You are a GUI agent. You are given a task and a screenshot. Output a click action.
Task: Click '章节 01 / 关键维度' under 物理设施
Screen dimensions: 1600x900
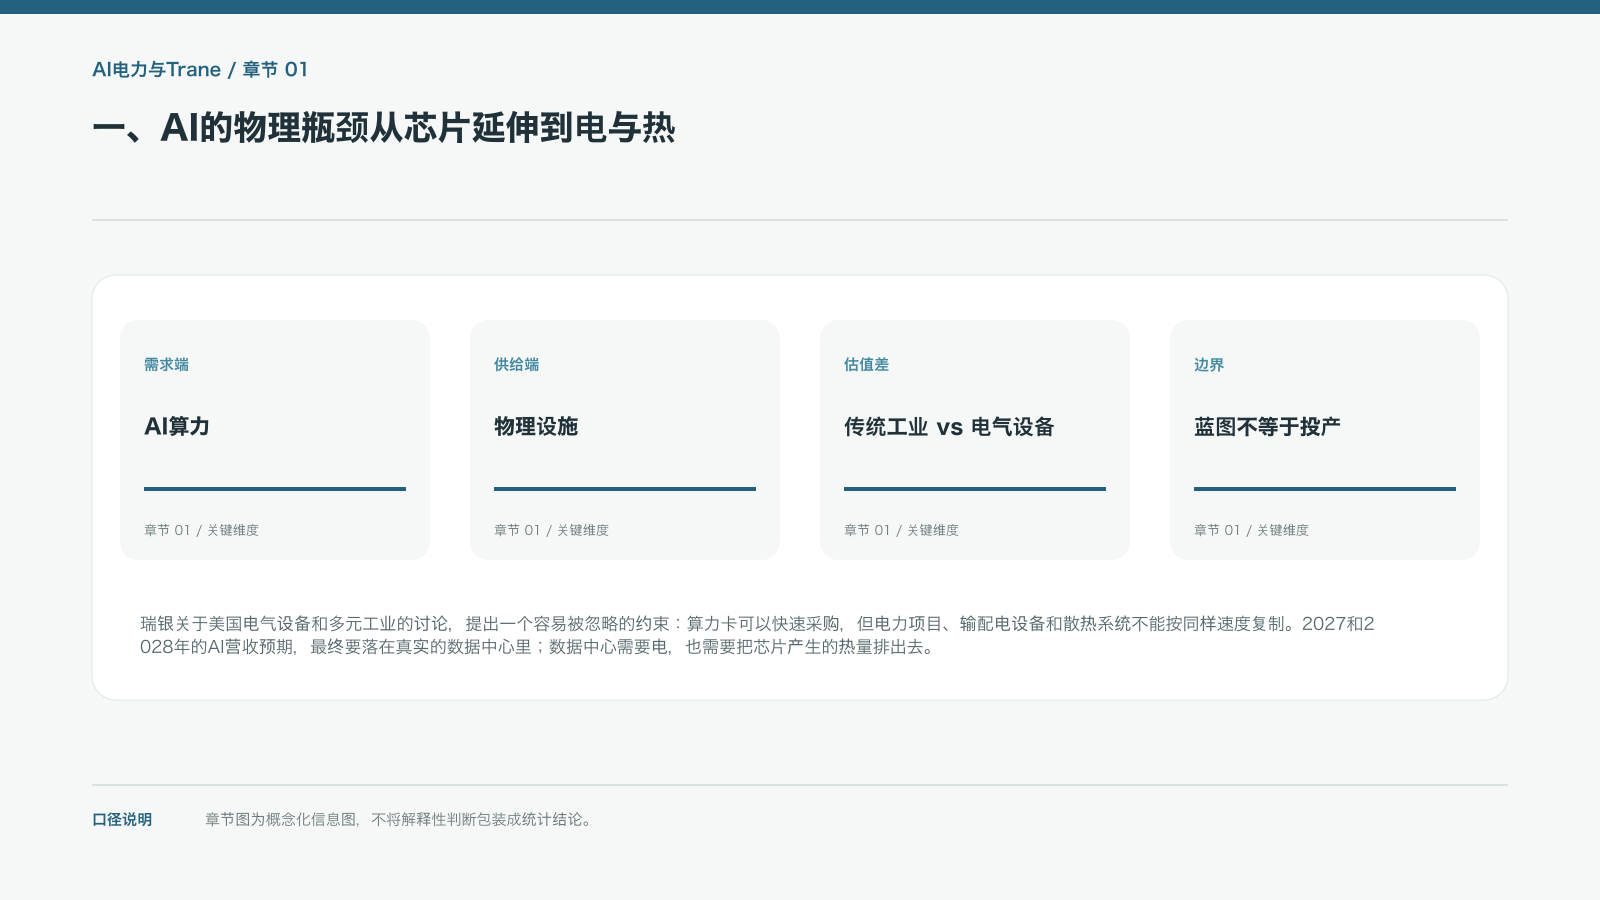(x=551, y=530)
